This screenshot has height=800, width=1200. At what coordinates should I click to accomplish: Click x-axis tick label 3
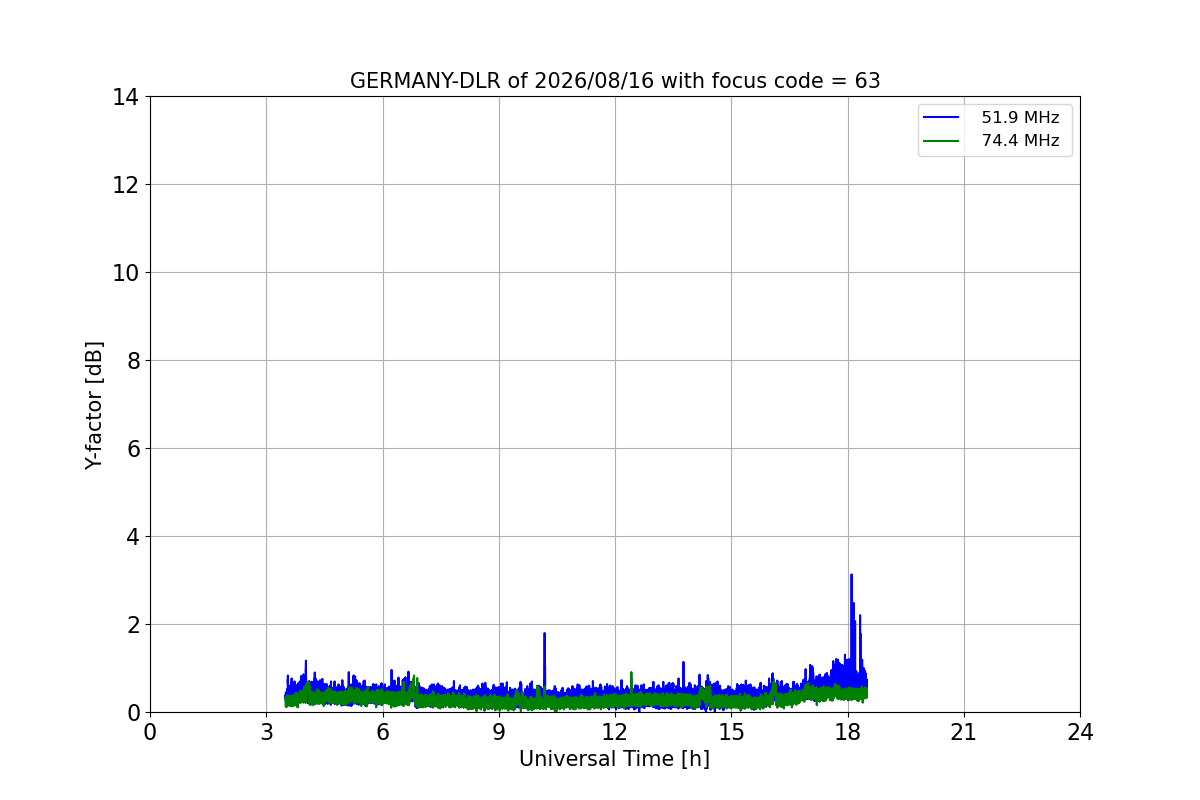coord(266,732)
